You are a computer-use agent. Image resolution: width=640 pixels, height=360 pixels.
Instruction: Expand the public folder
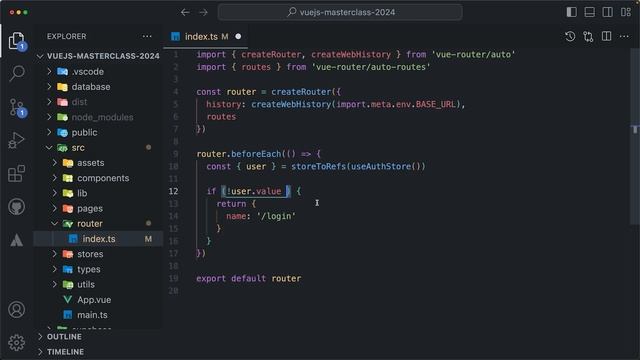[x=98, y=133]
